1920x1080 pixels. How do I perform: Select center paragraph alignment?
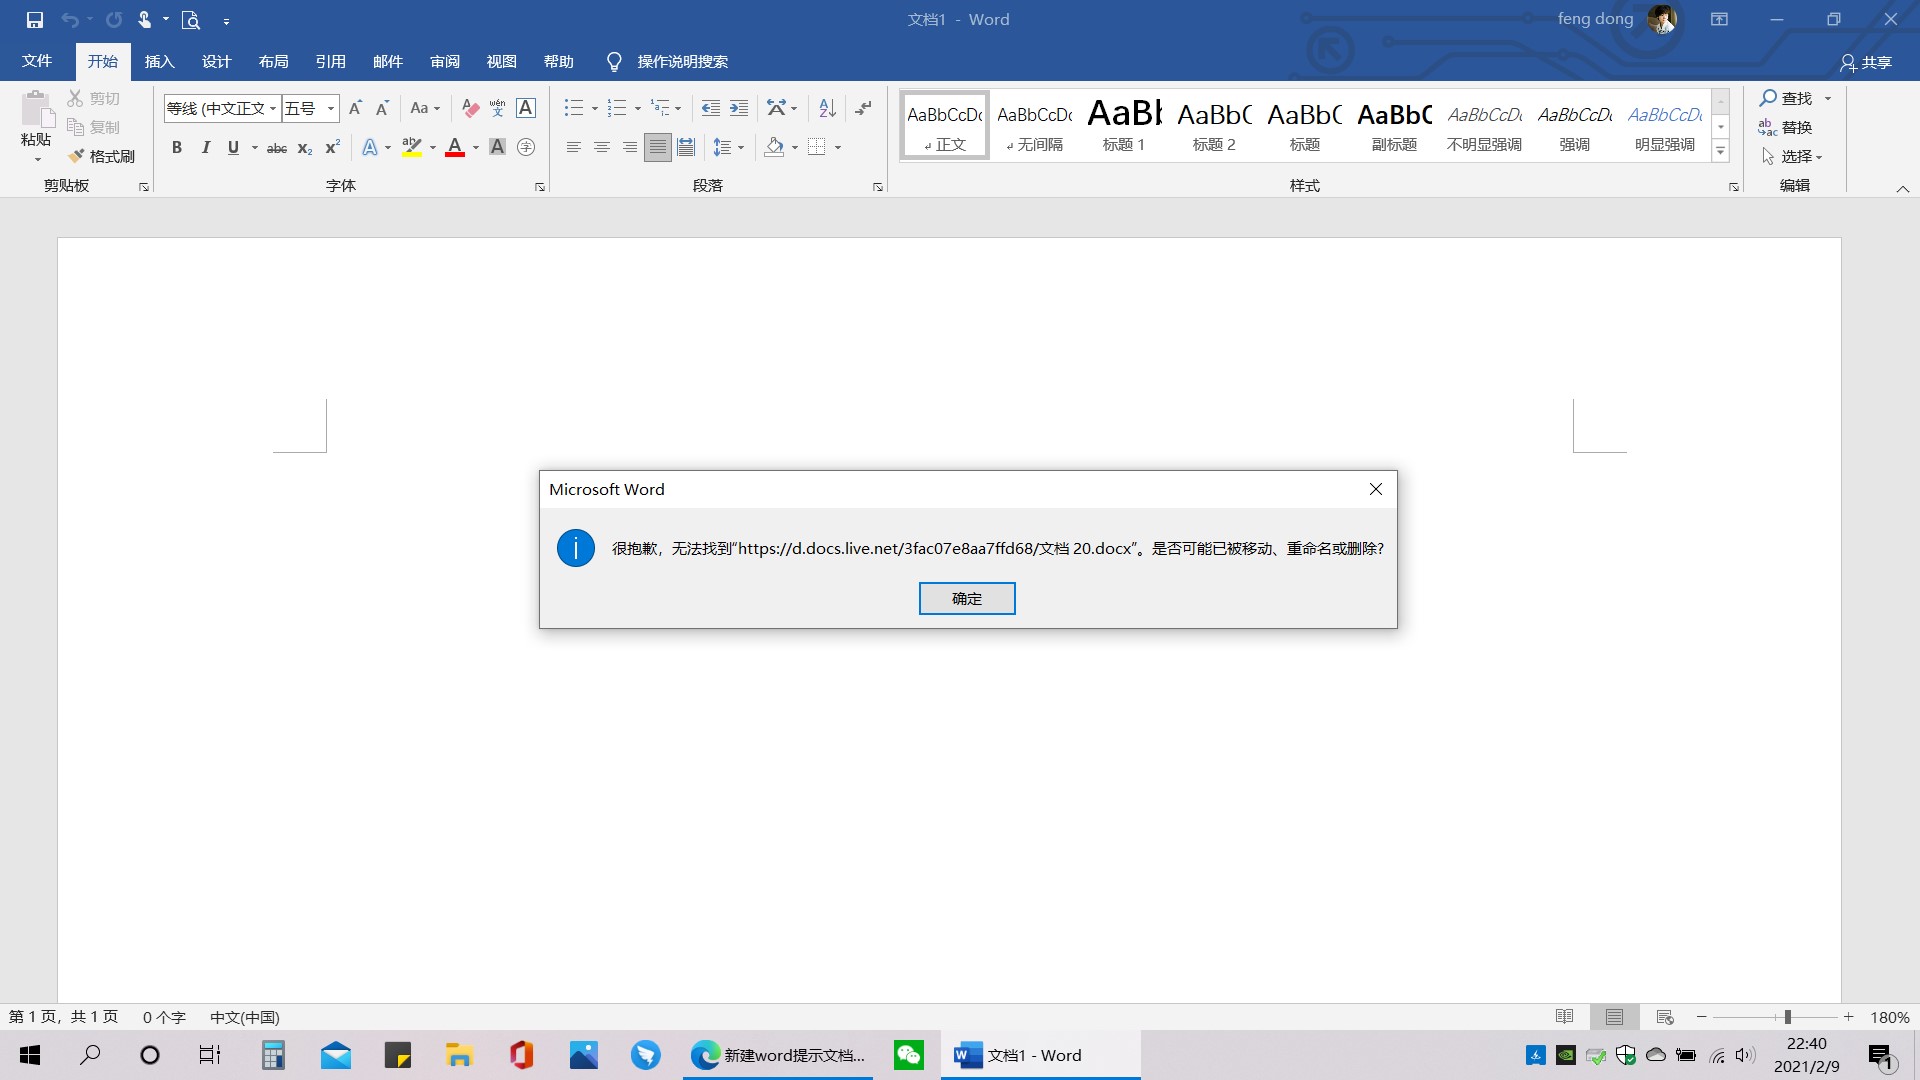[x=602, y=148]
